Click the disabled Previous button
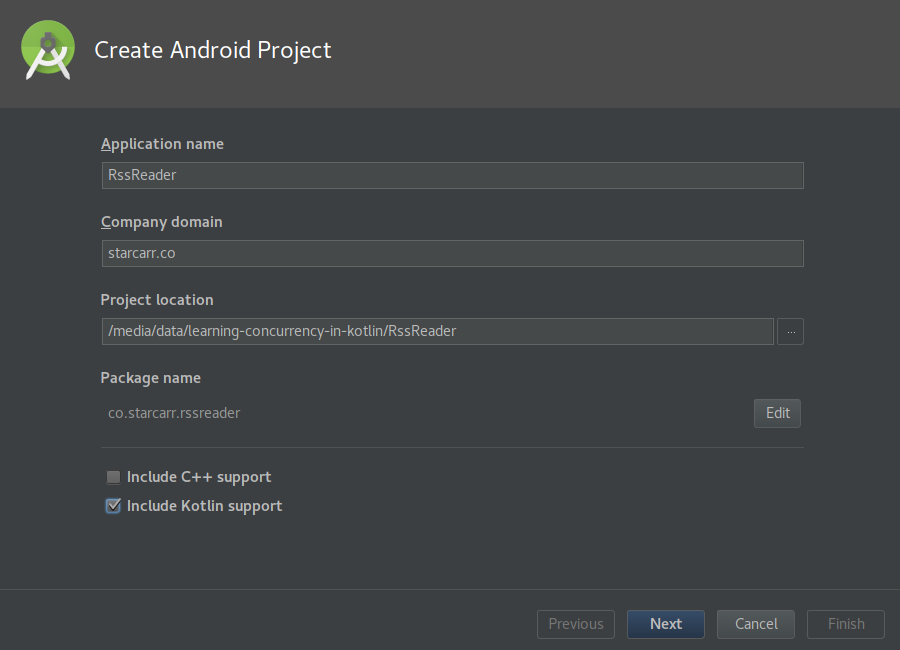This screenshot has width=900, height=650. (576, 624)
